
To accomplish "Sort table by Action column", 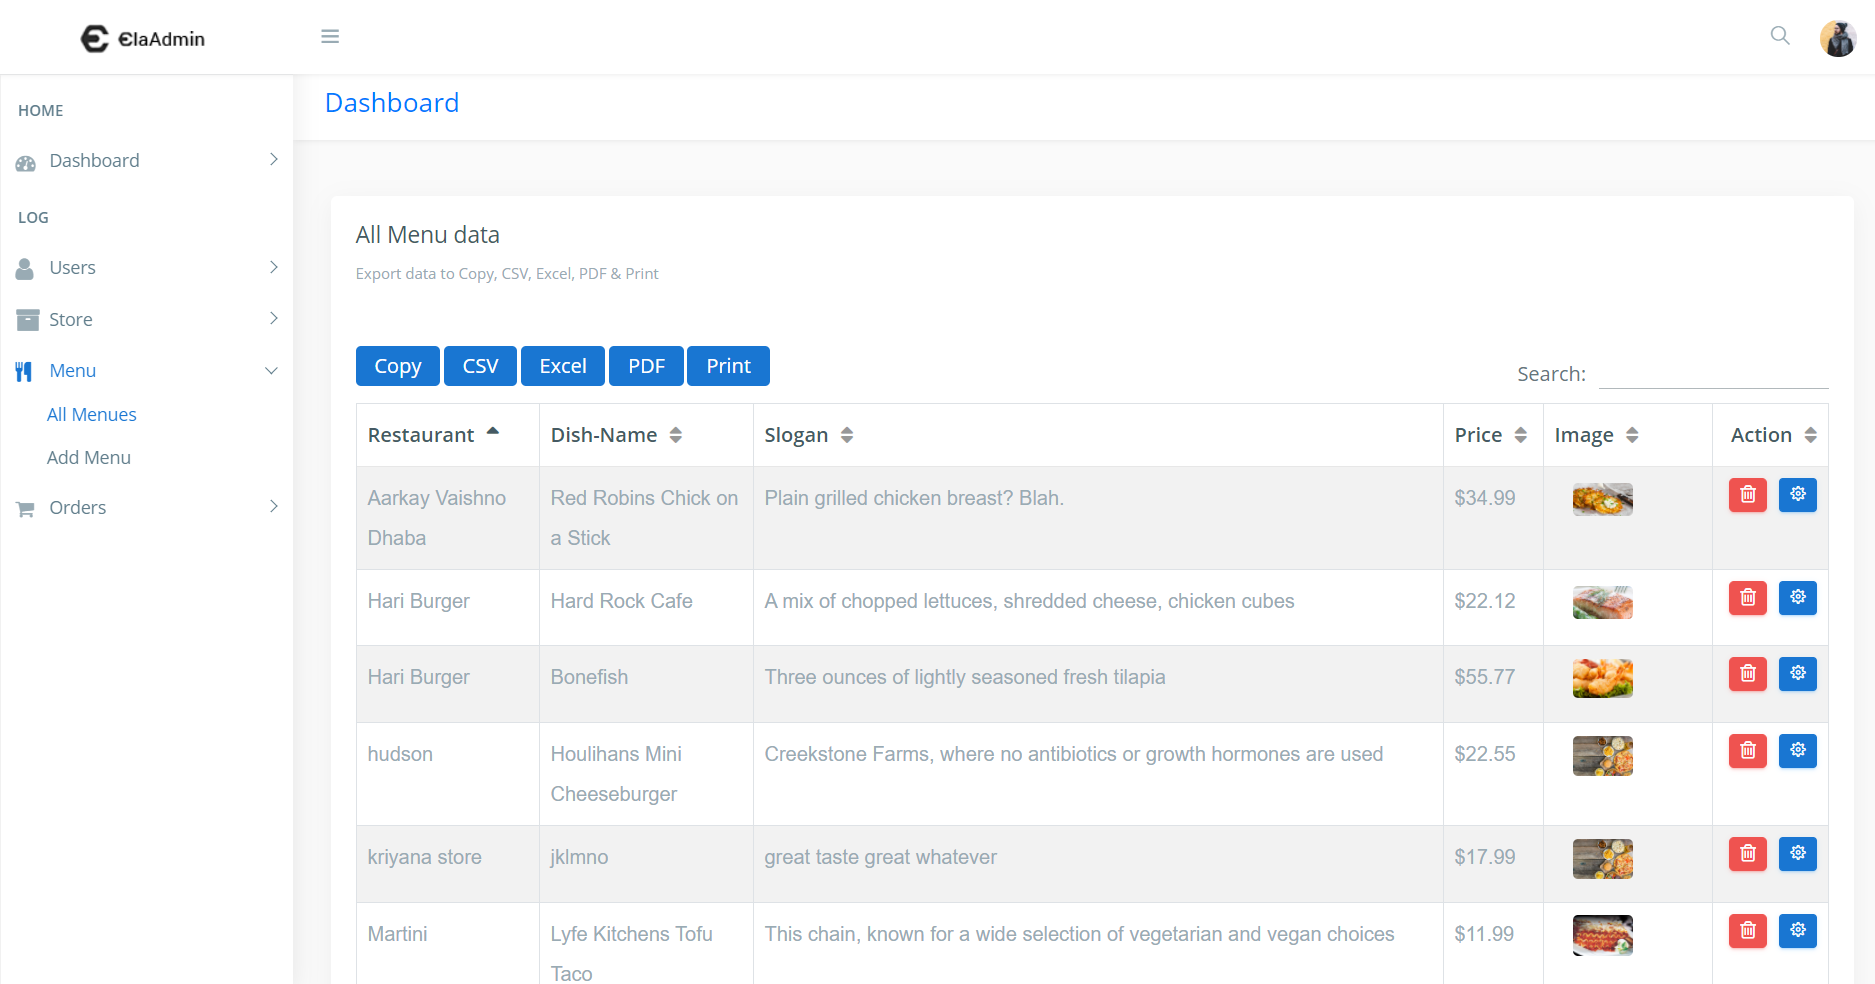I will (1770, 435).
